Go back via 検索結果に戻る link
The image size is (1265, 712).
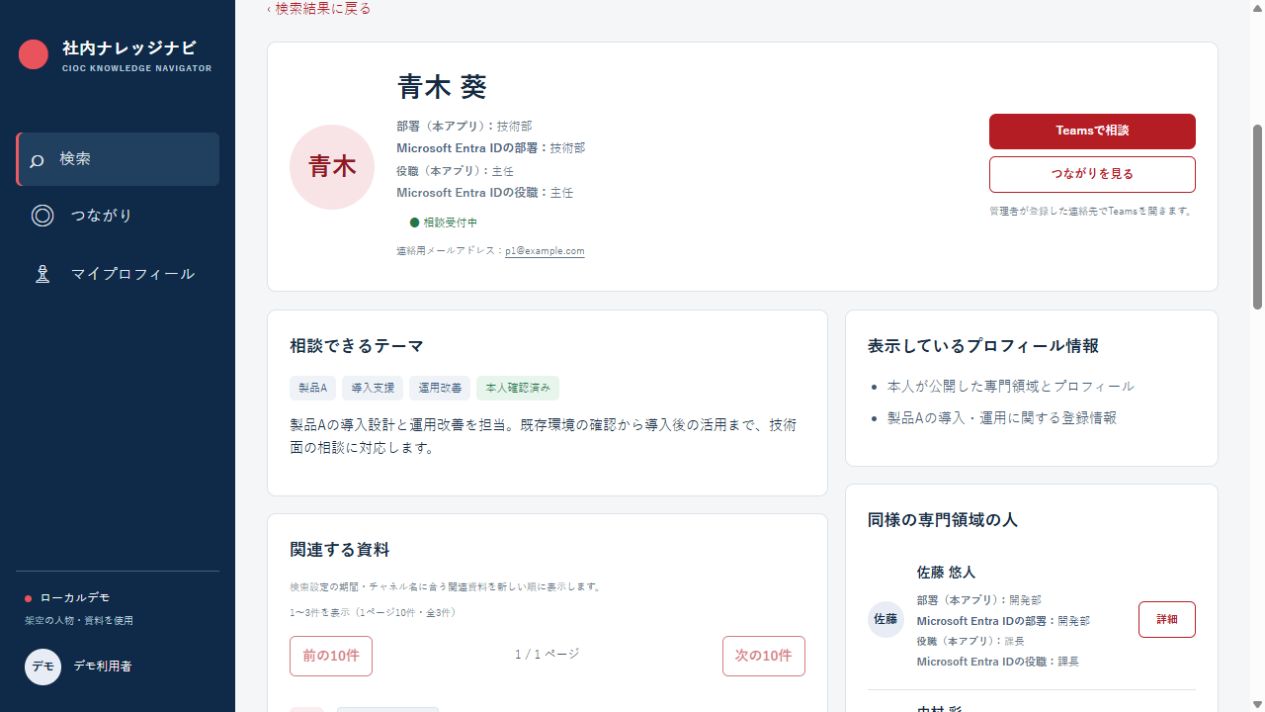click(319, 8)
